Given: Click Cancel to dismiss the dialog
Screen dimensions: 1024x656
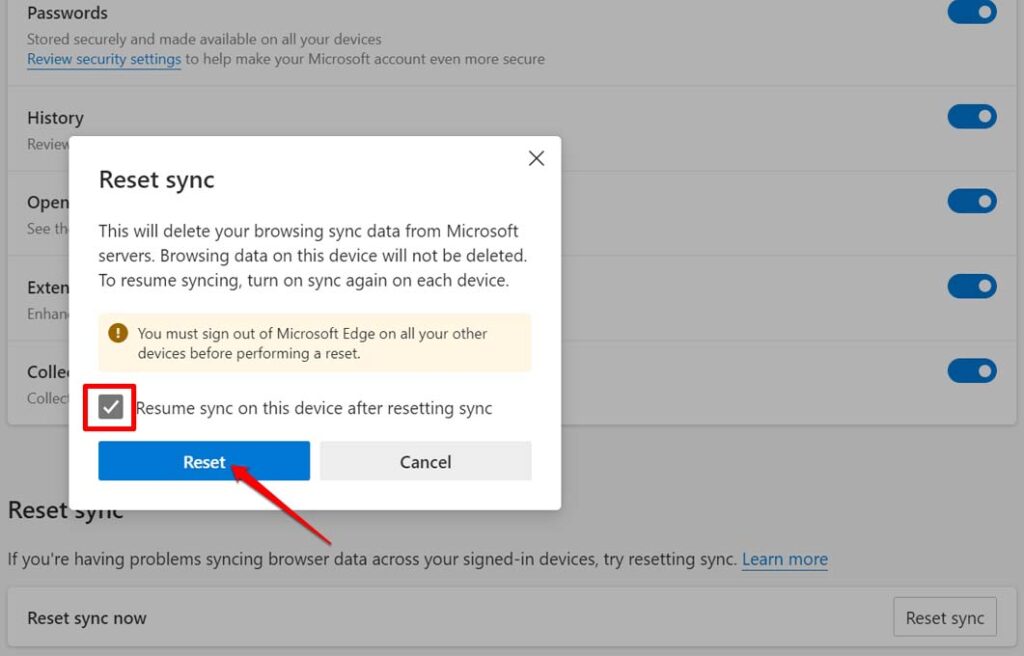Looking at the screenshot, I should [x=425, y=461].
